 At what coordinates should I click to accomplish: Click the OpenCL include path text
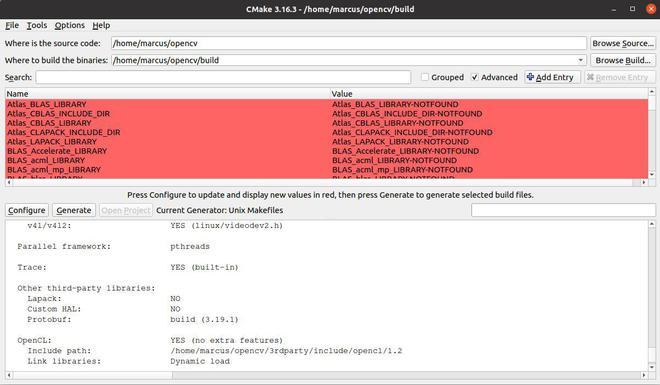(286, 351)
